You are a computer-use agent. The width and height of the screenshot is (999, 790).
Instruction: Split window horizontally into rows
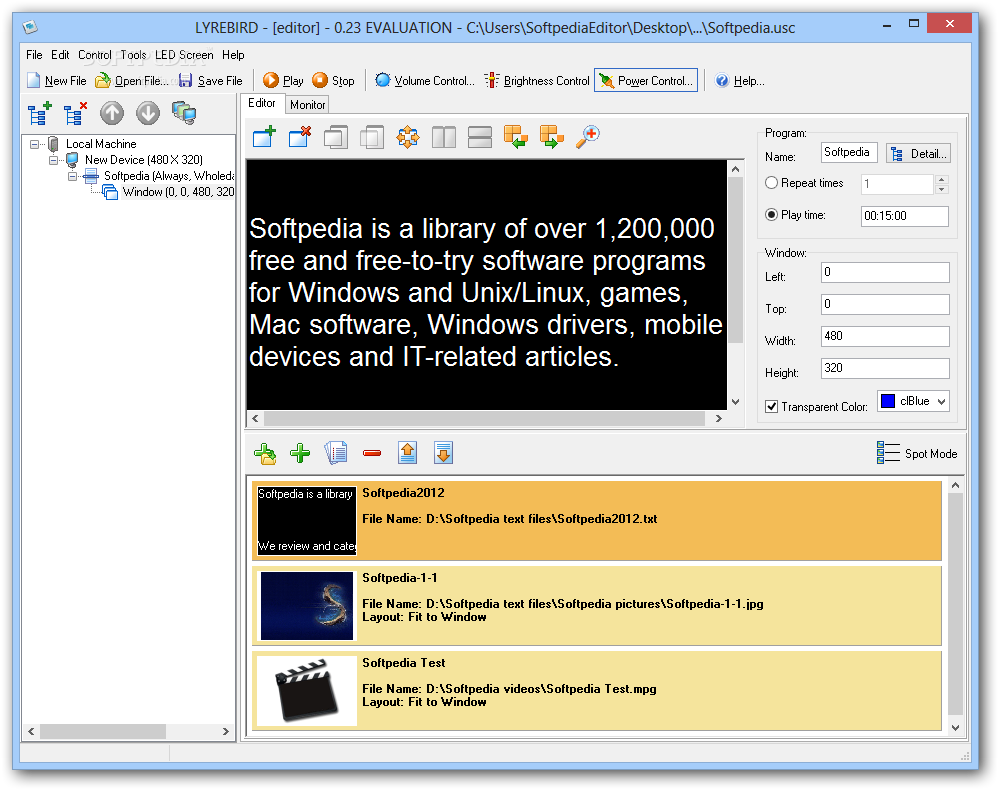click(480, 136)
